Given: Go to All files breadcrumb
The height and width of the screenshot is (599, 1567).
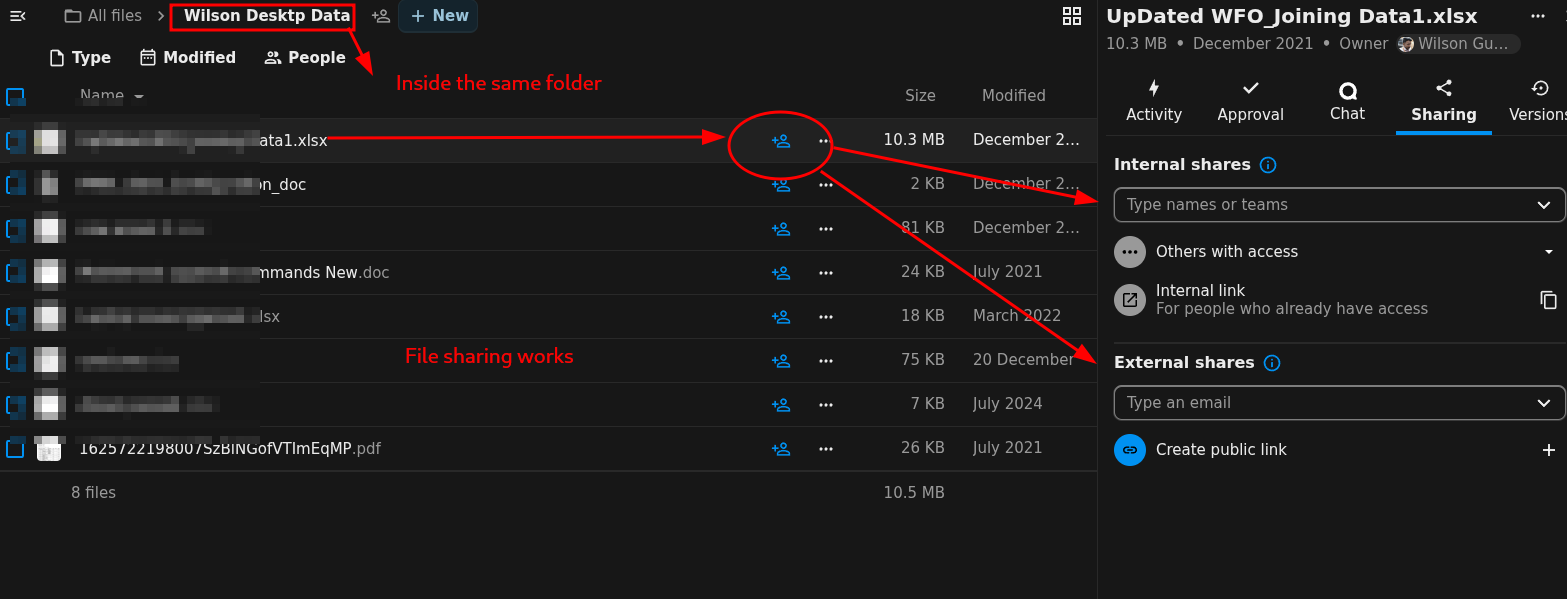Looking at the screenshot, I should [x=103, y=16].
